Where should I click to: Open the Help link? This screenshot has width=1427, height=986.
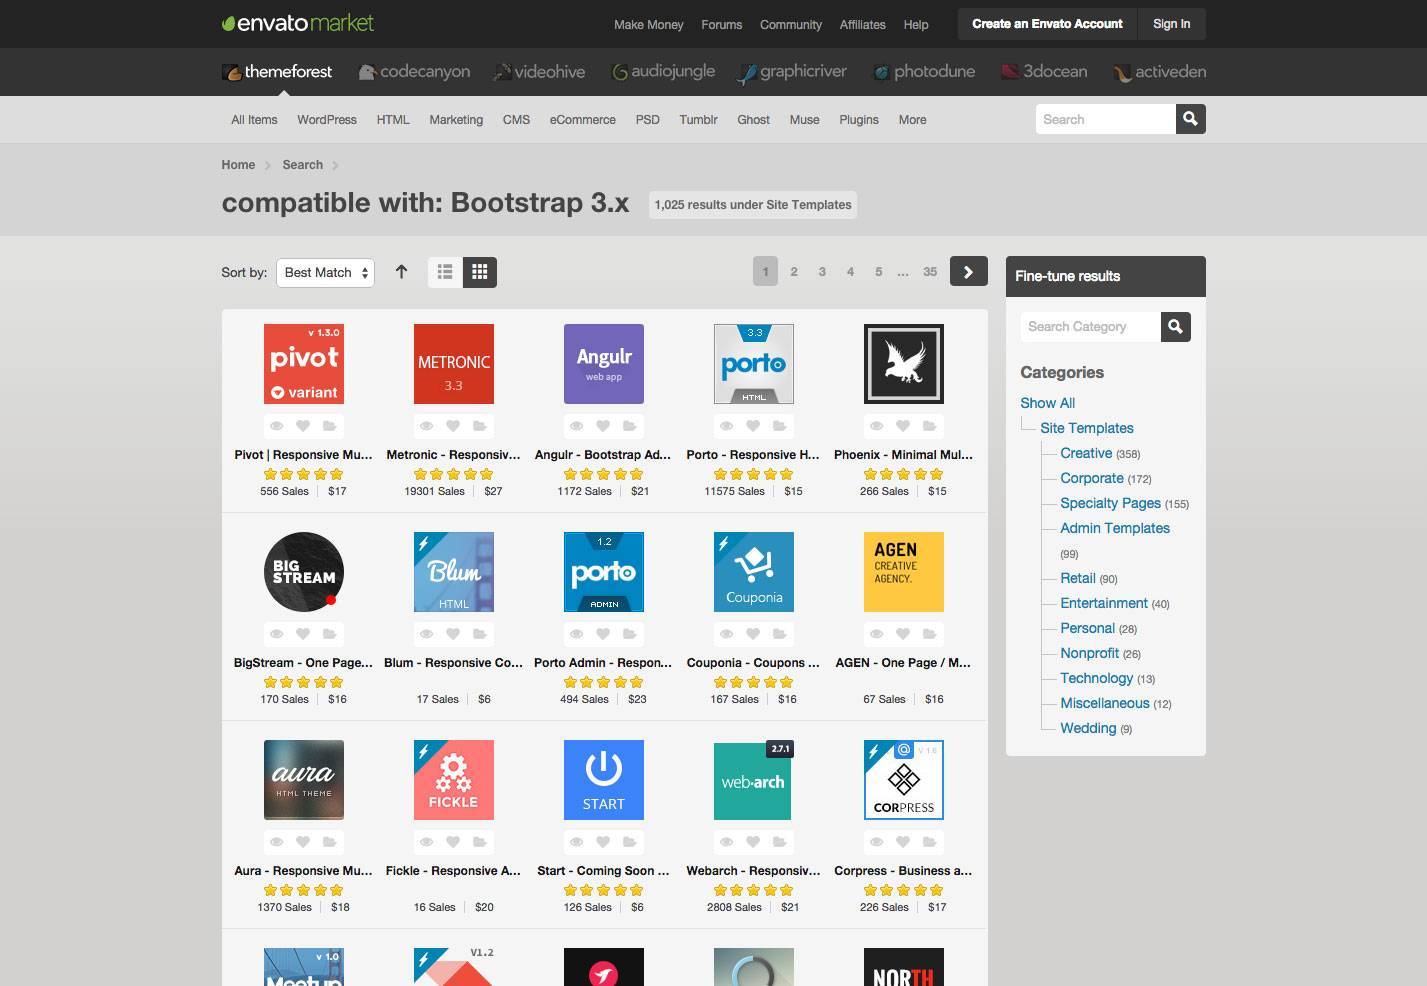916,25
